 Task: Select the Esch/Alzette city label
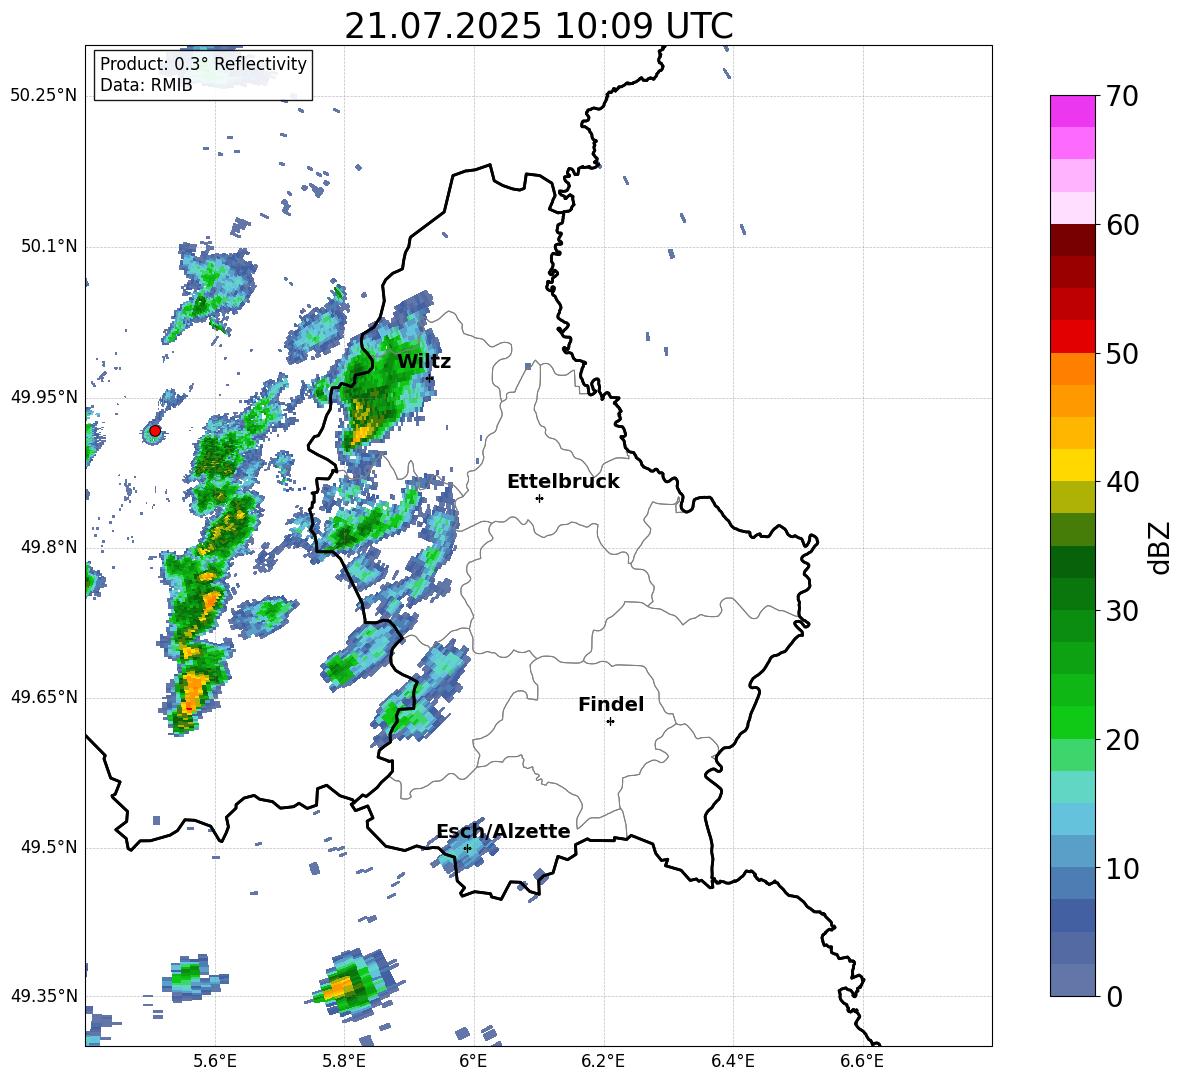click(x=503, y=831)
